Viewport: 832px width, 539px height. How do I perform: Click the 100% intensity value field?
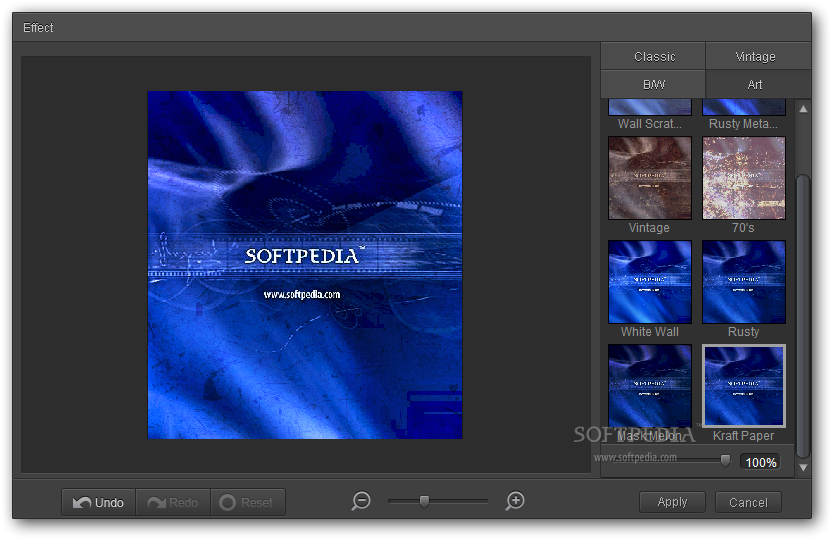(761, 462)
